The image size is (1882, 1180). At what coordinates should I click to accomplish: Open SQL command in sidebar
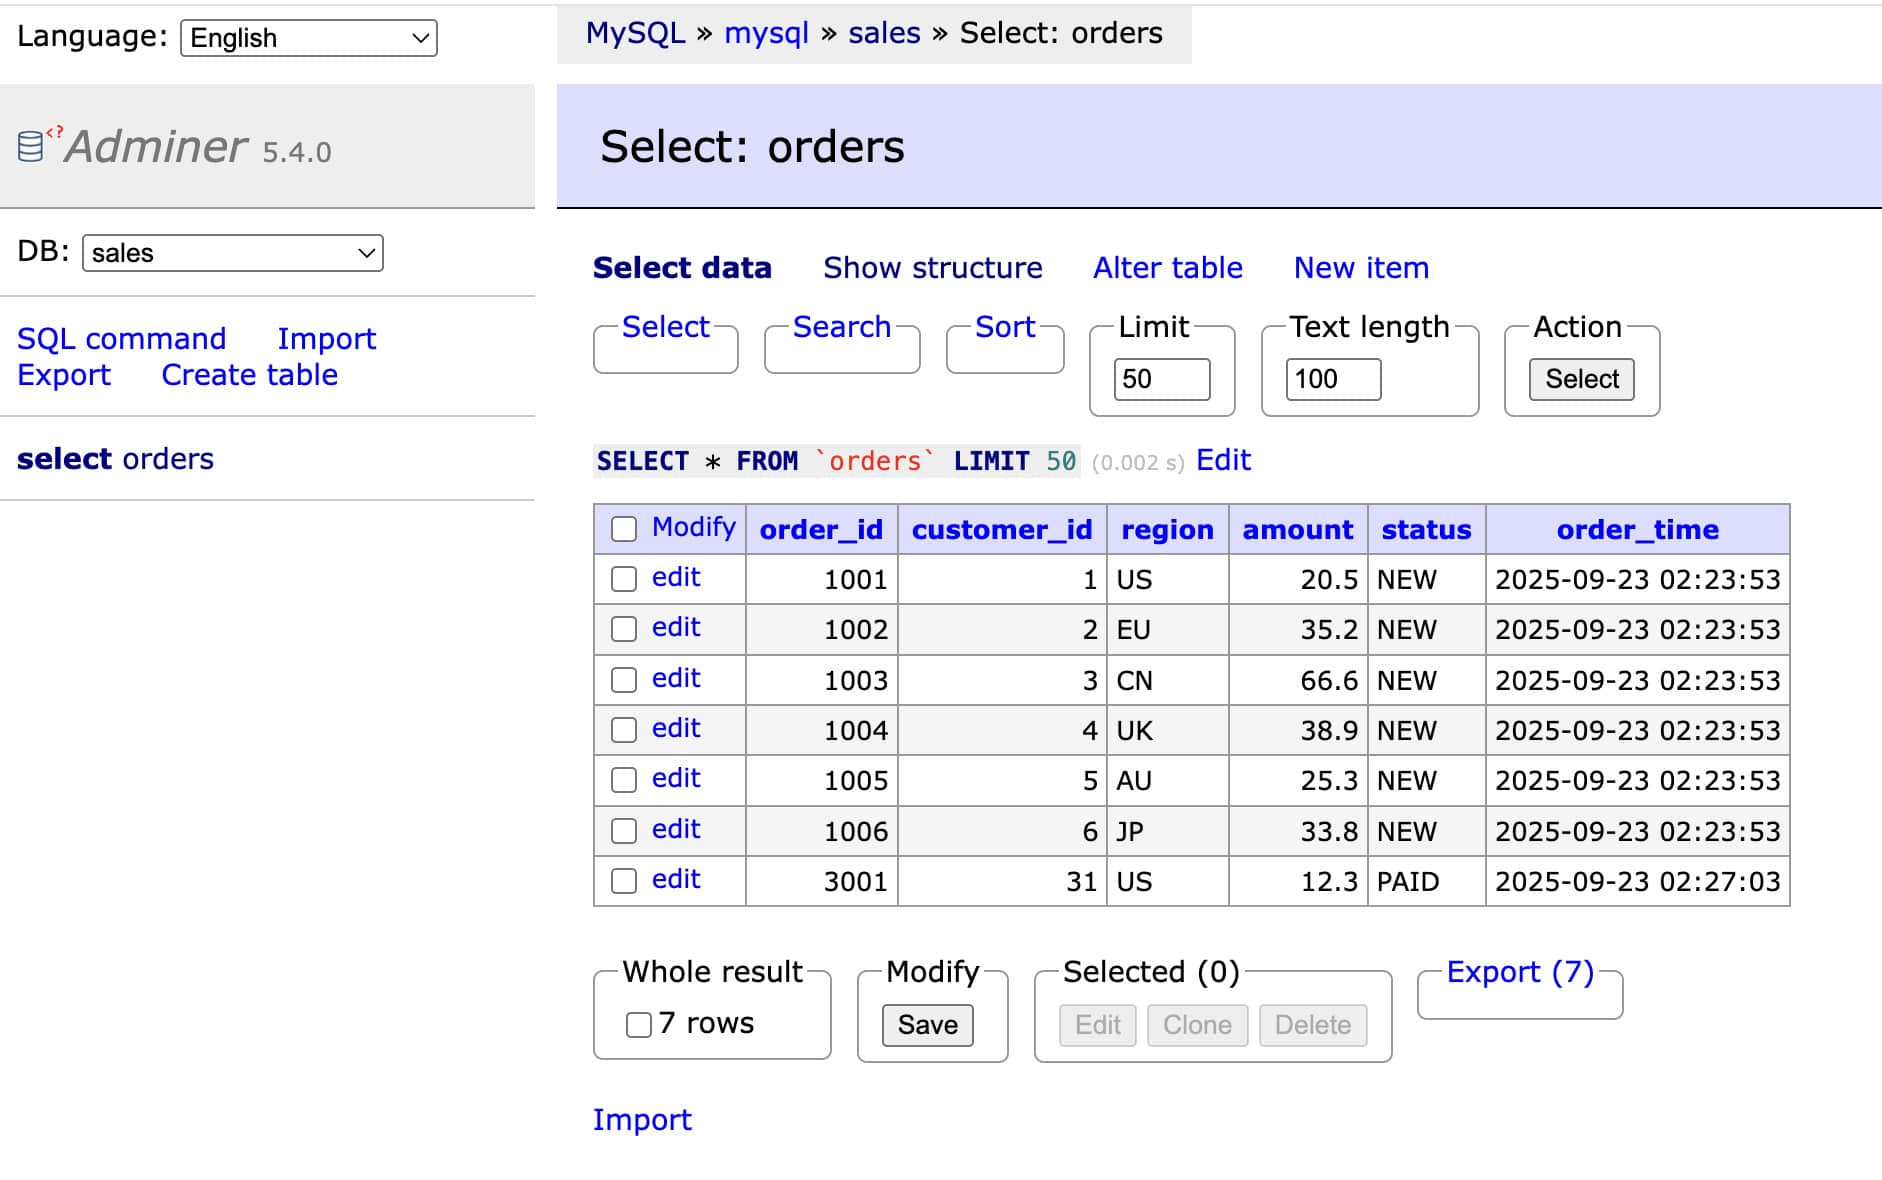click(121, 339)
